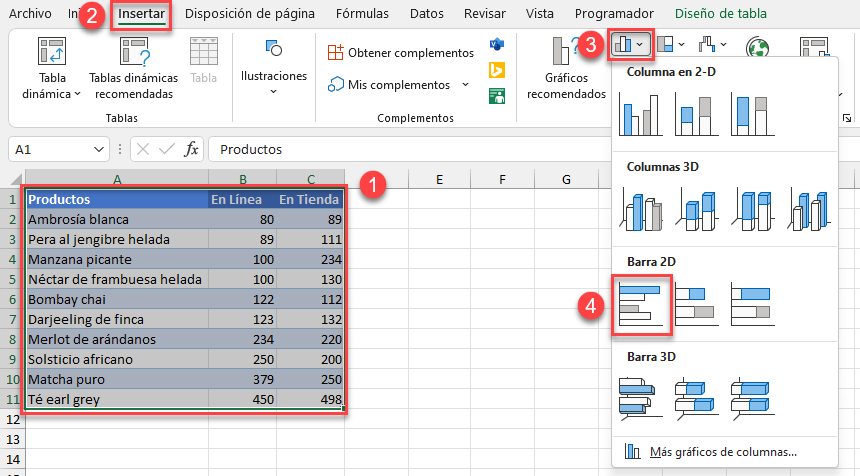860x476 pixels.
Task: Click cell Manzana picante
Action: tap(117, 259)
